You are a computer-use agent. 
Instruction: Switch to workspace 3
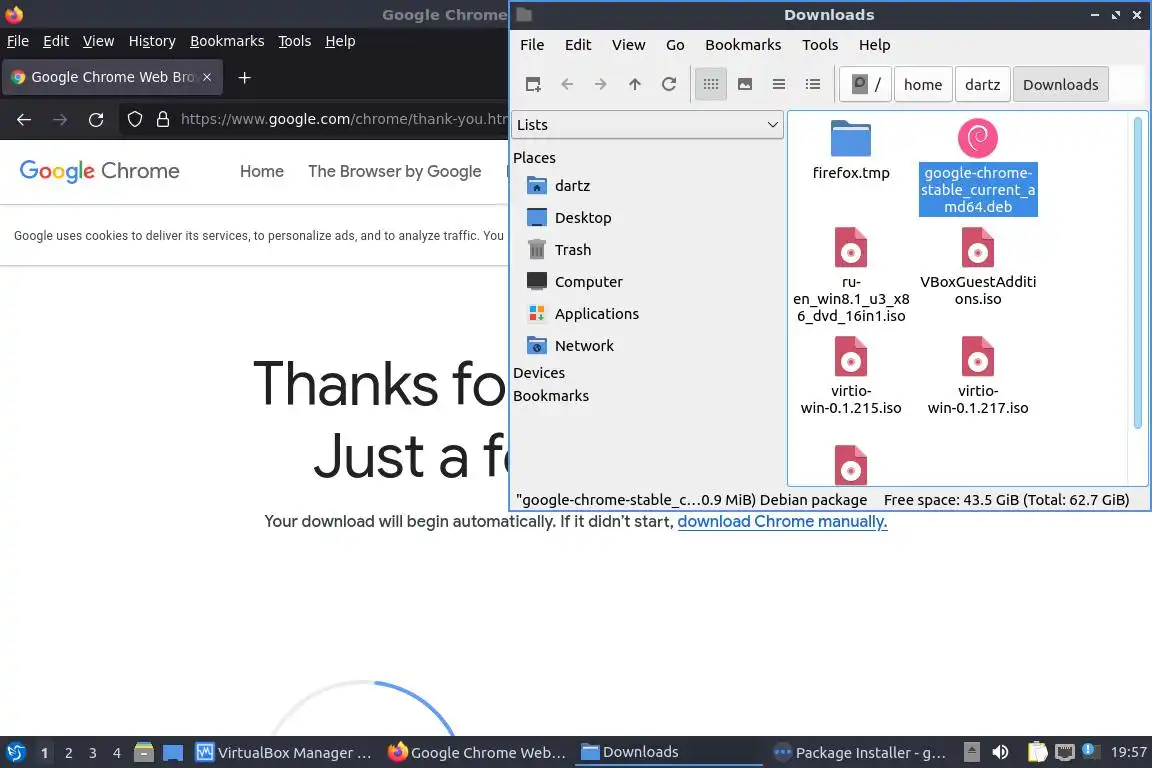click(x=93, y=753)
